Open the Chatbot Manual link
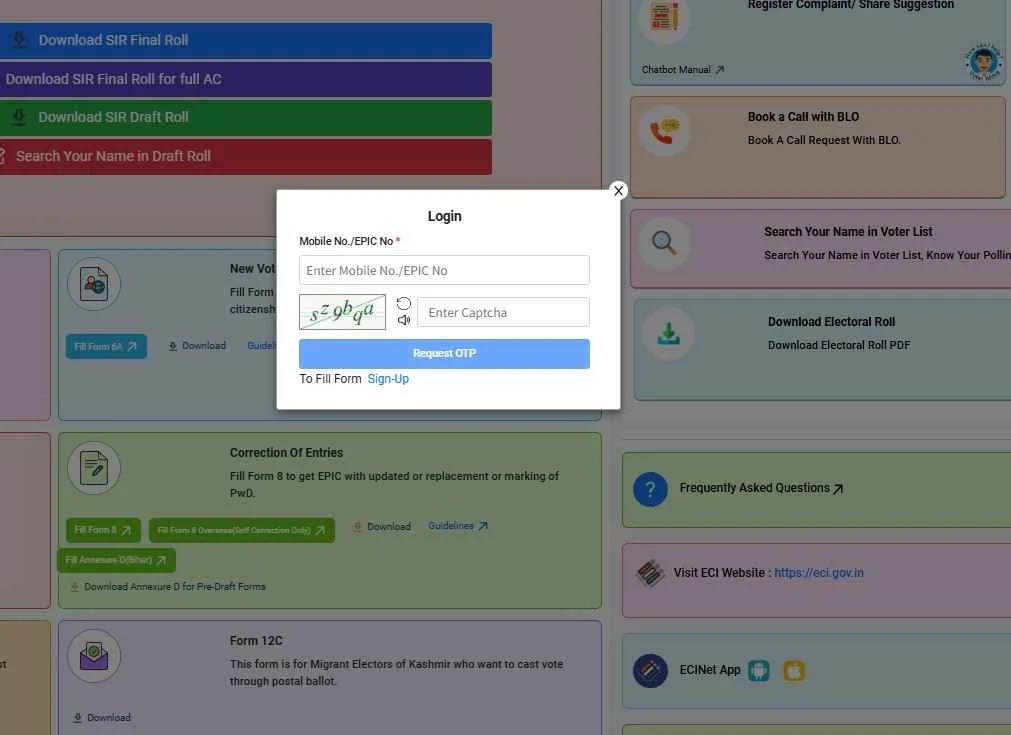This screenshot has width=1011, height=735. click(x=683, y=70)
